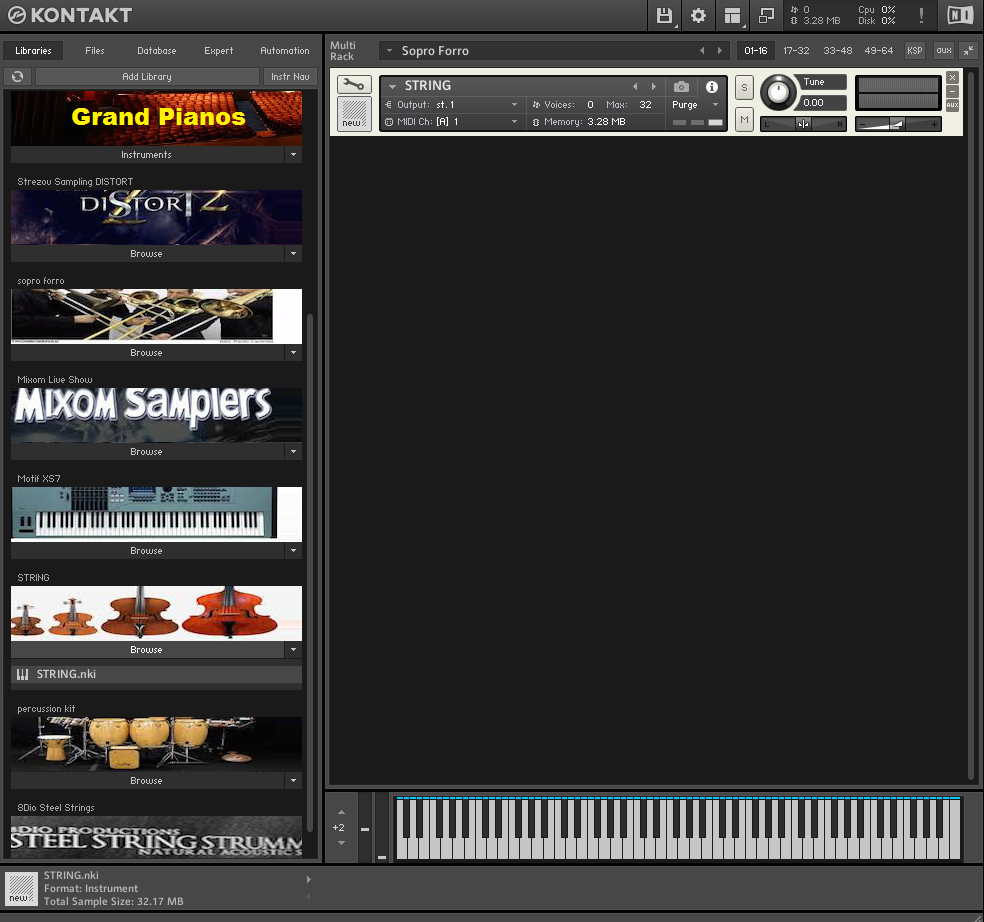Browse the sopro forro library

click(147, 353)
